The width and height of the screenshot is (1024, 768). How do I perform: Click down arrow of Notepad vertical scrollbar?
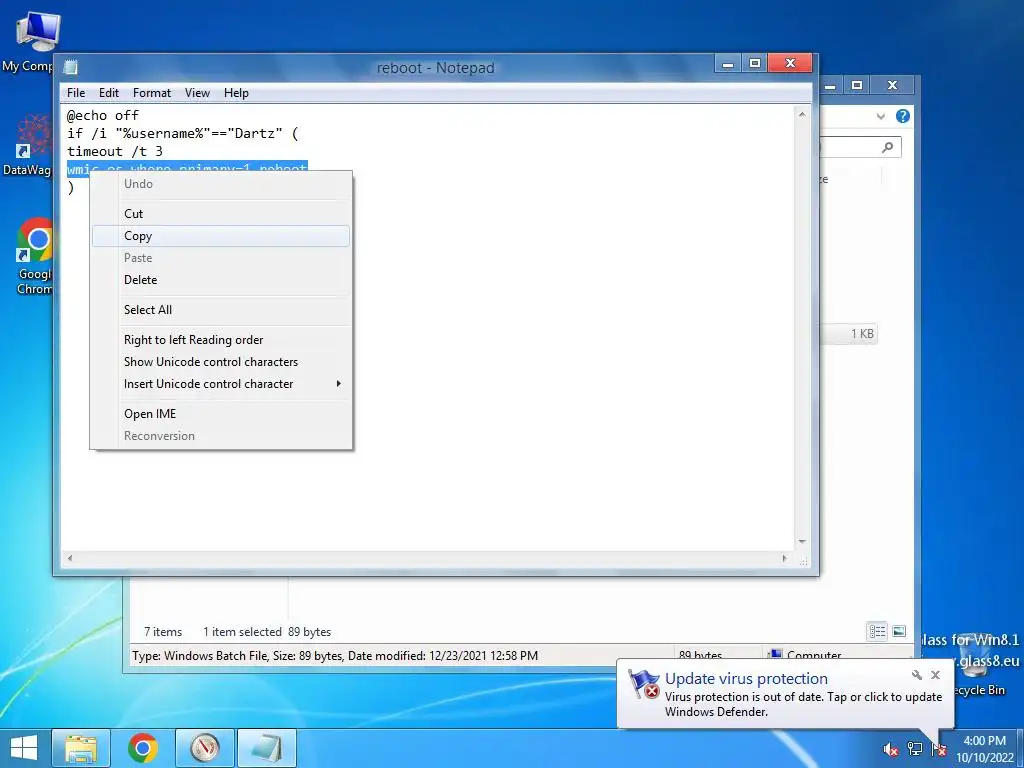click(802, 542)
